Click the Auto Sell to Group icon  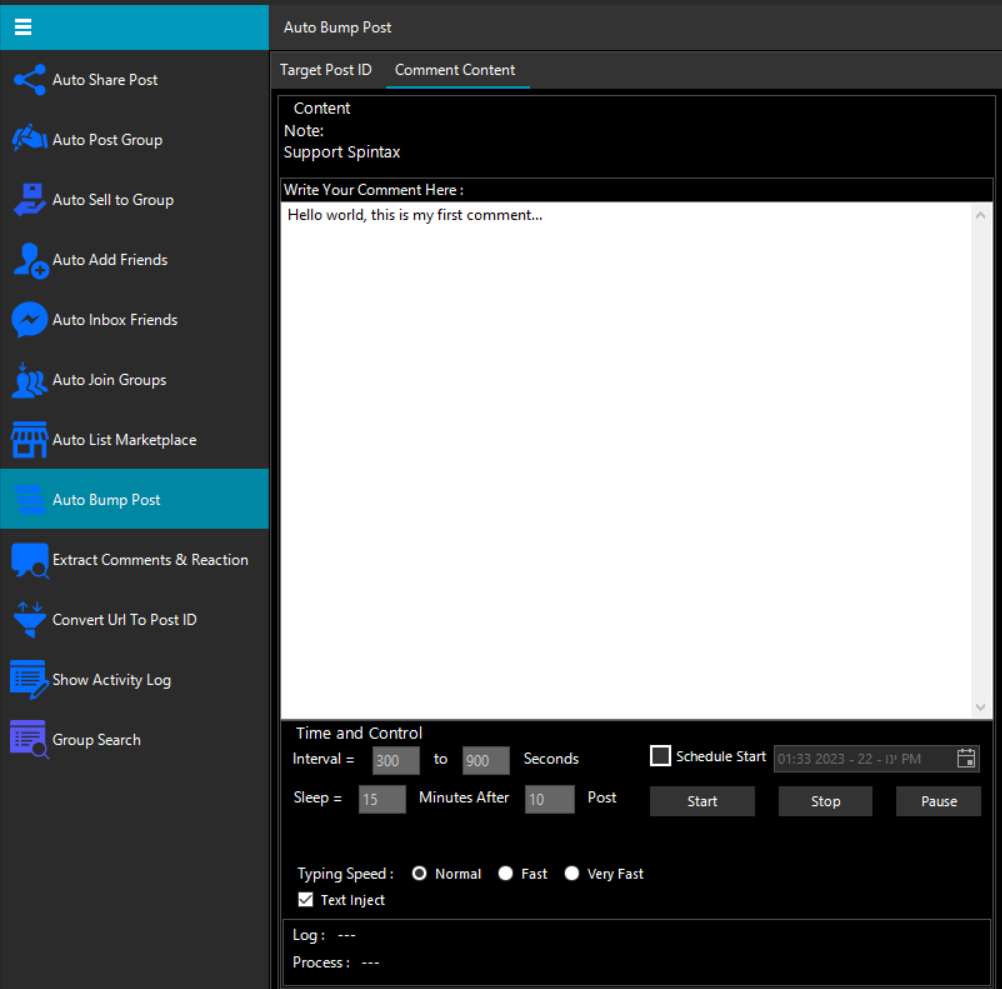pyautogui.click(x=29, y=199)
